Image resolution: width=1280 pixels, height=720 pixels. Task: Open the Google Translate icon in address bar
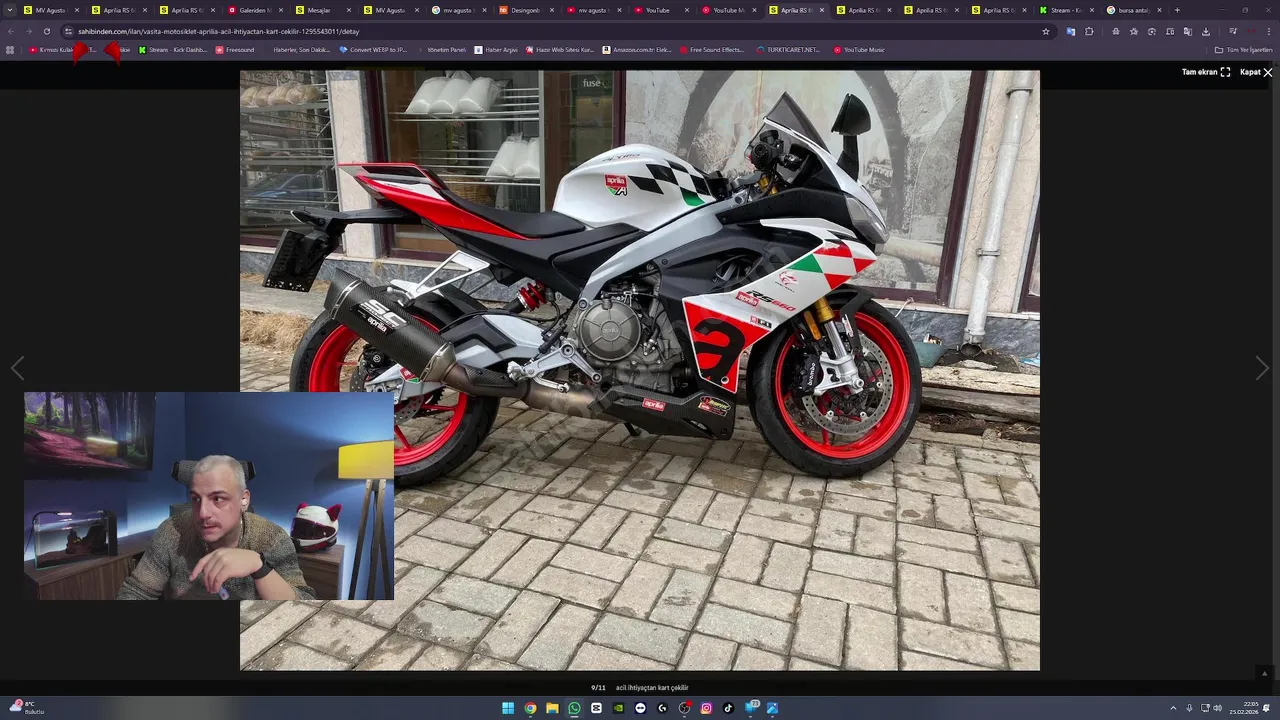click(1070, 31)
